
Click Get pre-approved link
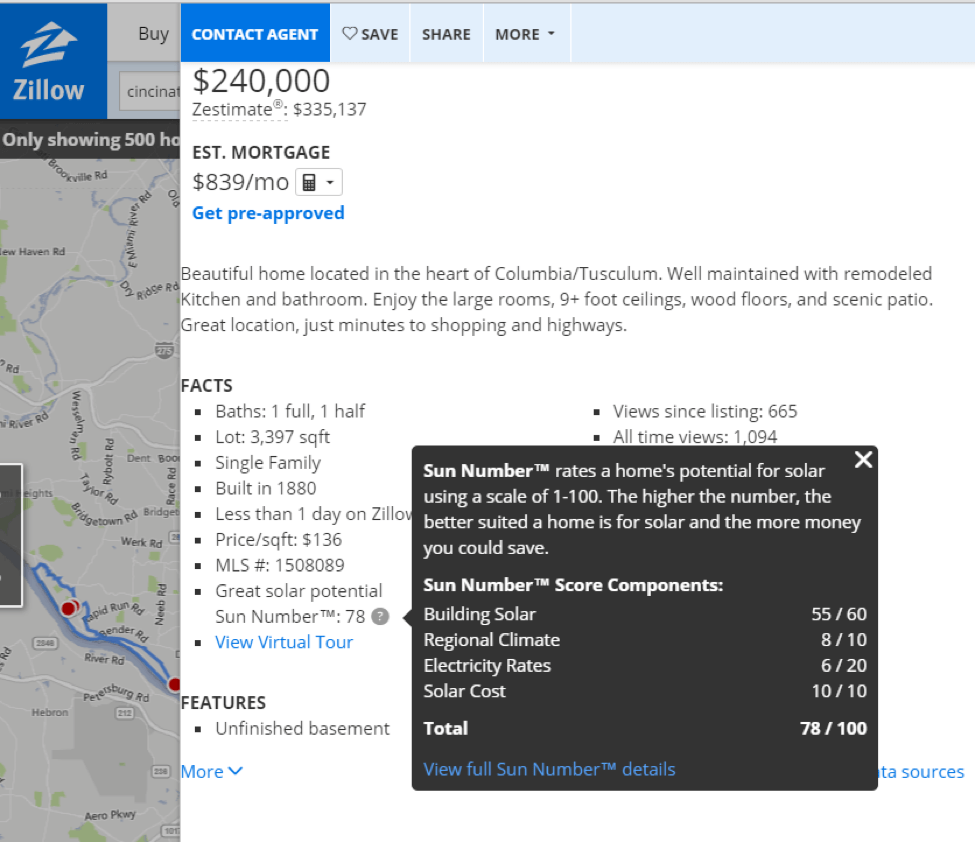pyautogui.click(x=268, y=213)
